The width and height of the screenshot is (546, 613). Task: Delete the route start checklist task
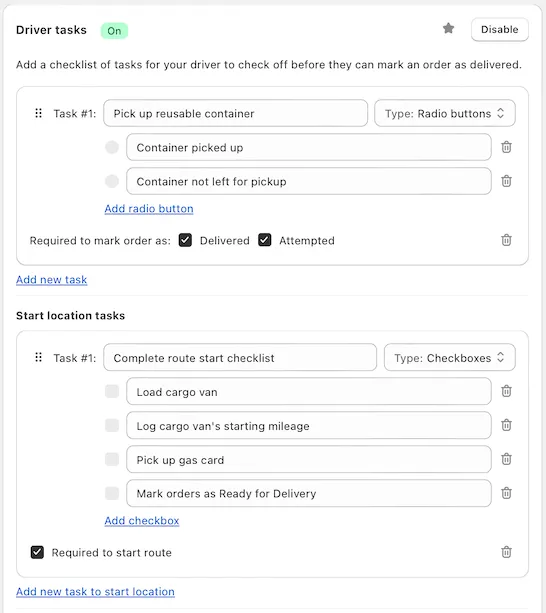coord(506,552)
